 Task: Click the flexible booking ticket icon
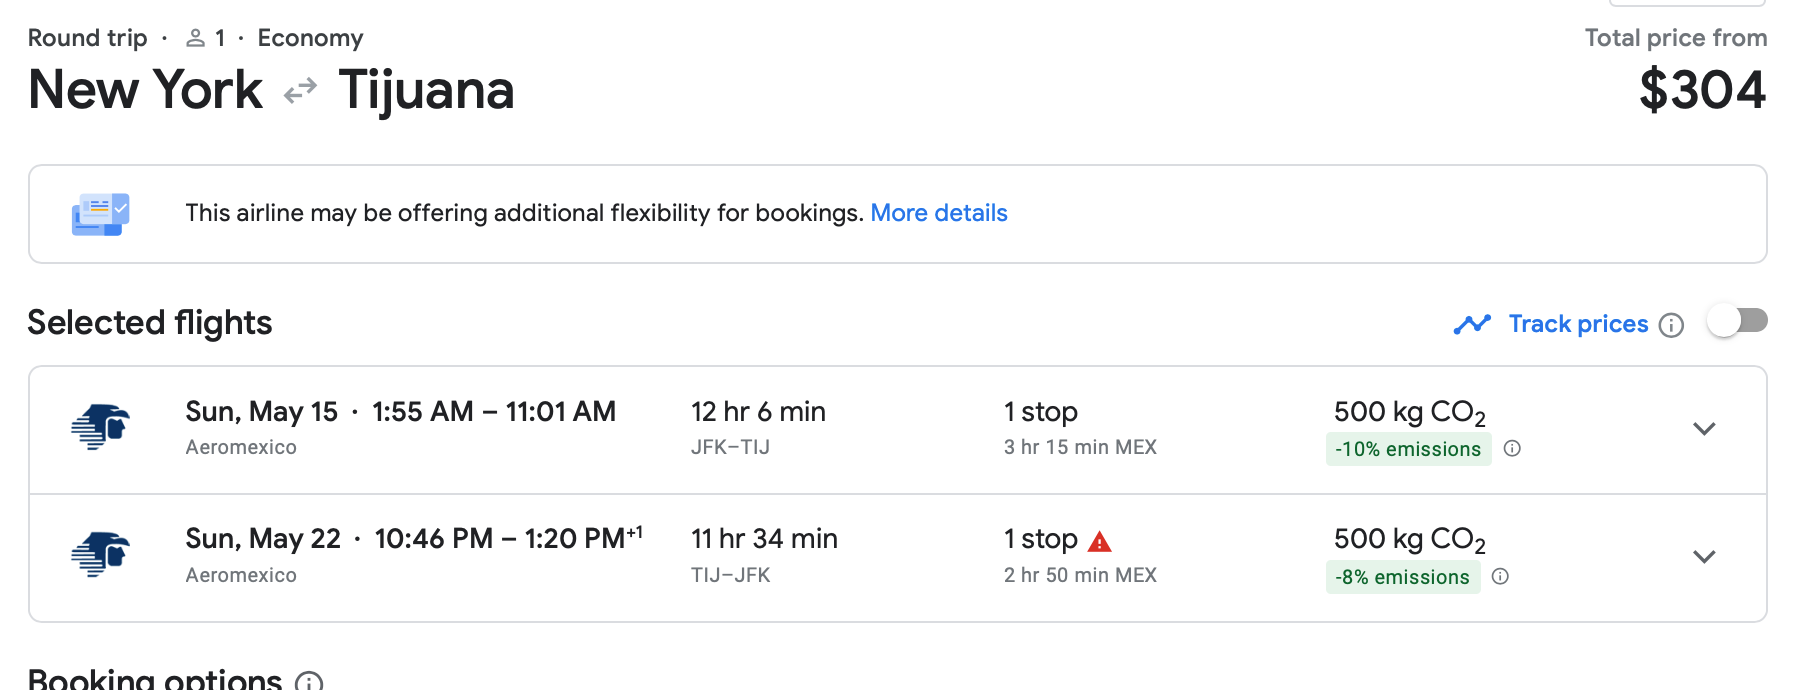click(x=101, y=214)
